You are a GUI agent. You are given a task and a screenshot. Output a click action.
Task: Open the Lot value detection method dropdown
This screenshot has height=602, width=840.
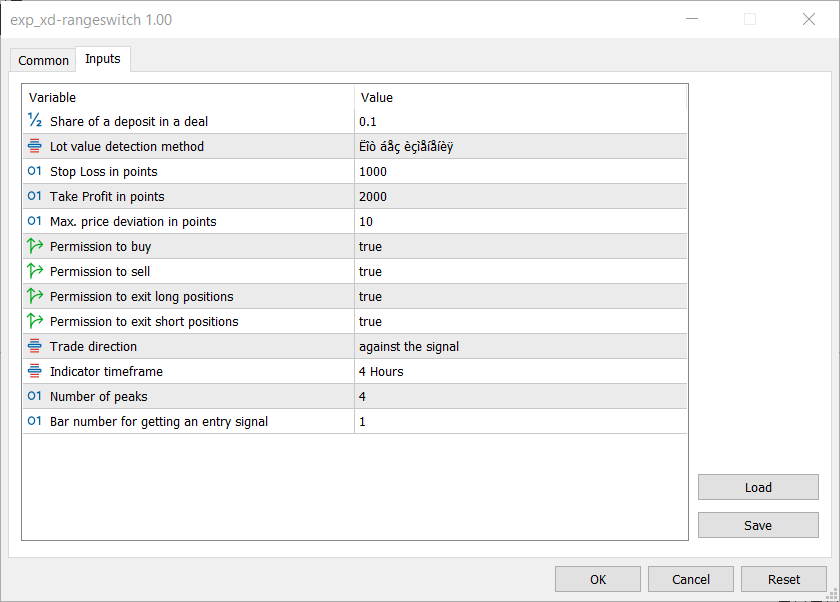520,146
